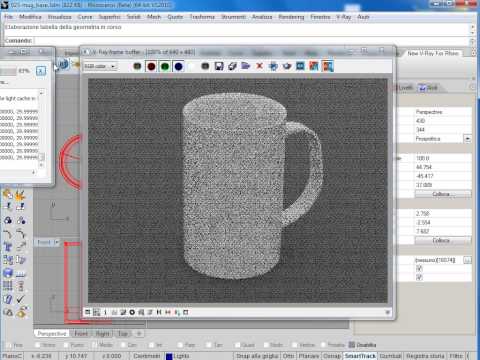Image resolution: width=480 pixels, height=360 pixels.
Task: Switch to the Right viewport tab
Action: click(102, 333)
